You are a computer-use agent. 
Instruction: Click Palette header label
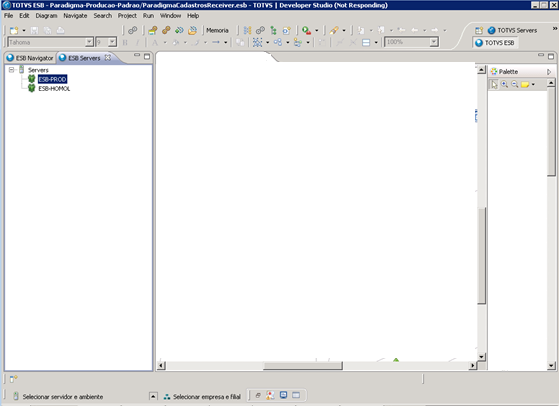pos(508,72)
